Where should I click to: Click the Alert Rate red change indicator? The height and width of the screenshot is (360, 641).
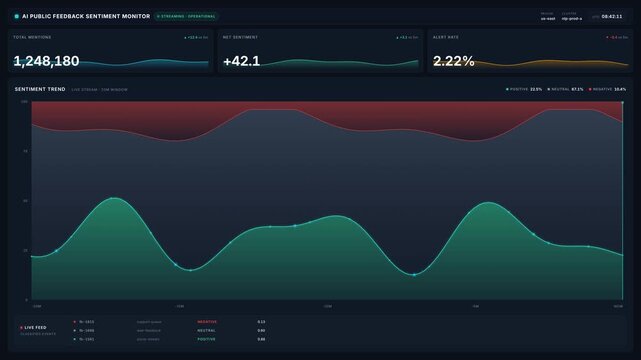[617, 38]
